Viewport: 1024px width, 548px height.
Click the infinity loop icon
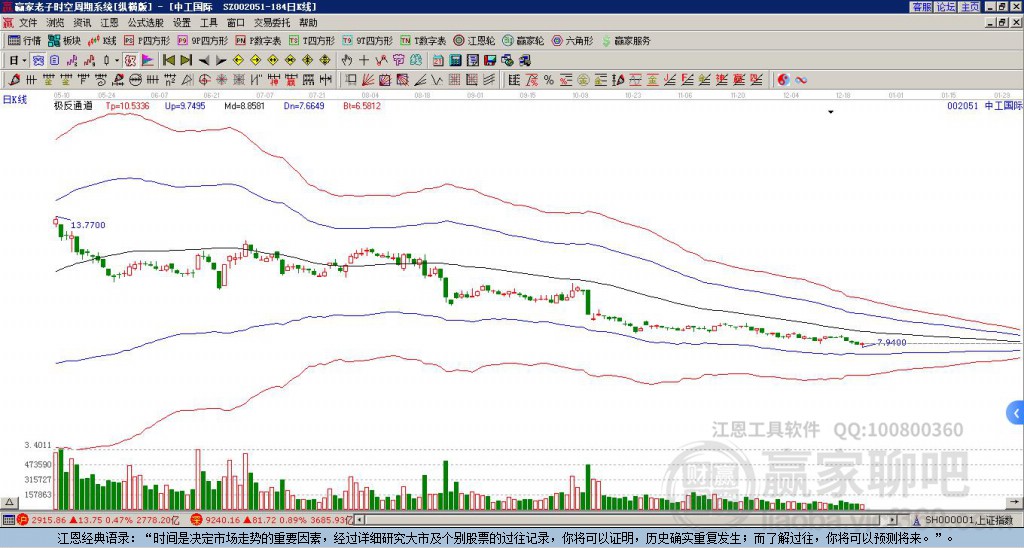pyautogui.click(x=801, y=80)
